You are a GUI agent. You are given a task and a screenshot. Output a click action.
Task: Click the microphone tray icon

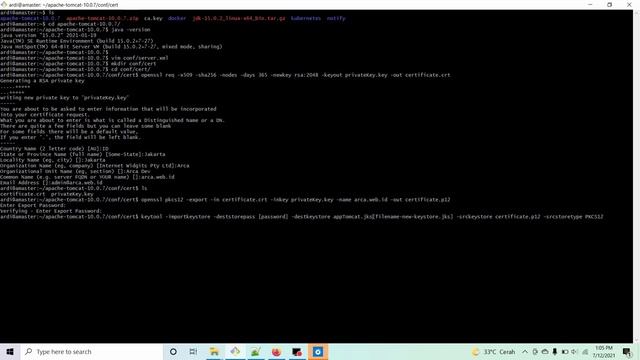pyautogui.click(x=555, y=351)
